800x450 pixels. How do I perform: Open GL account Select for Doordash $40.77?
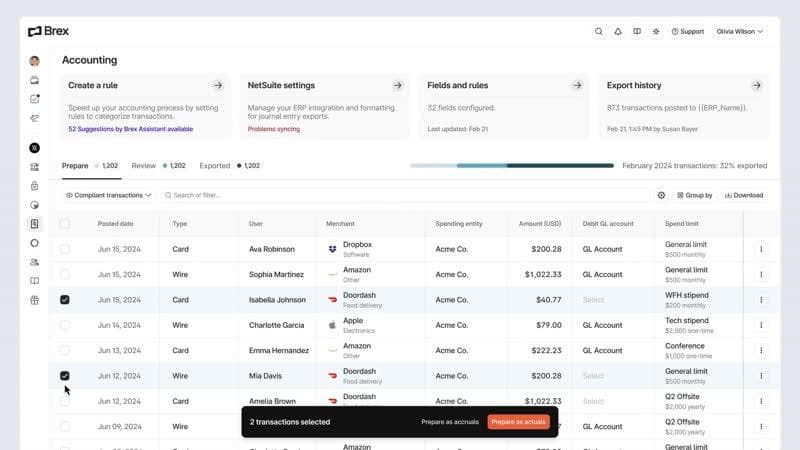594,299
